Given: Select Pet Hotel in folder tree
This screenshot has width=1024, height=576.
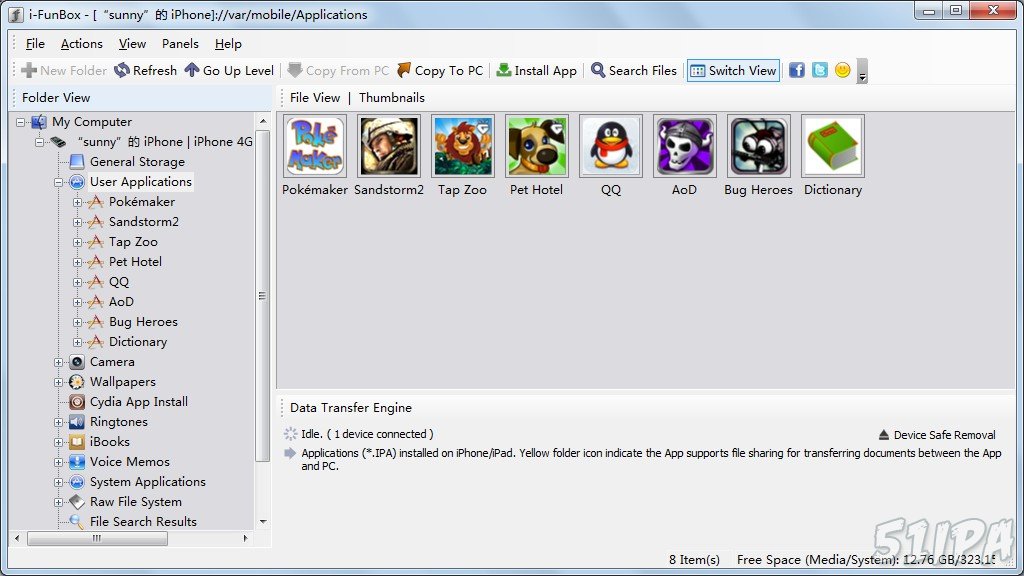Looking at the screenshot, I should pyautogui.click(x=135, y=261).
